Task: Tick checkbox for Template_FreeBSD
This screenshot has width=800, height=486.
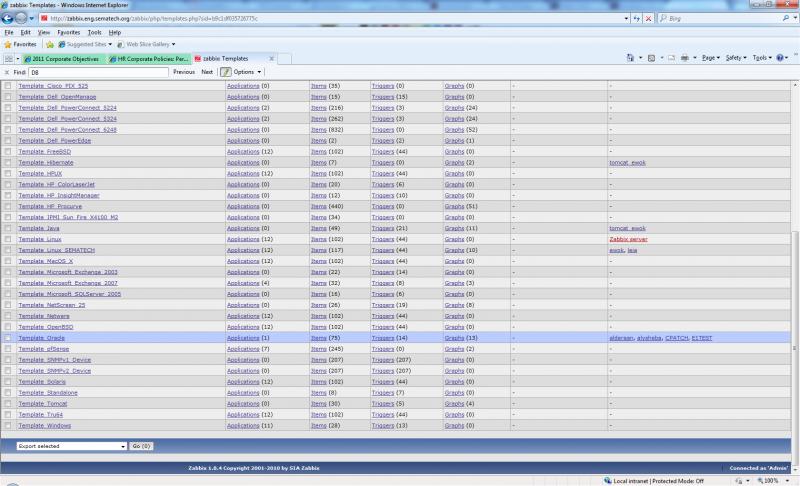Action: click(x=8, y=151)
